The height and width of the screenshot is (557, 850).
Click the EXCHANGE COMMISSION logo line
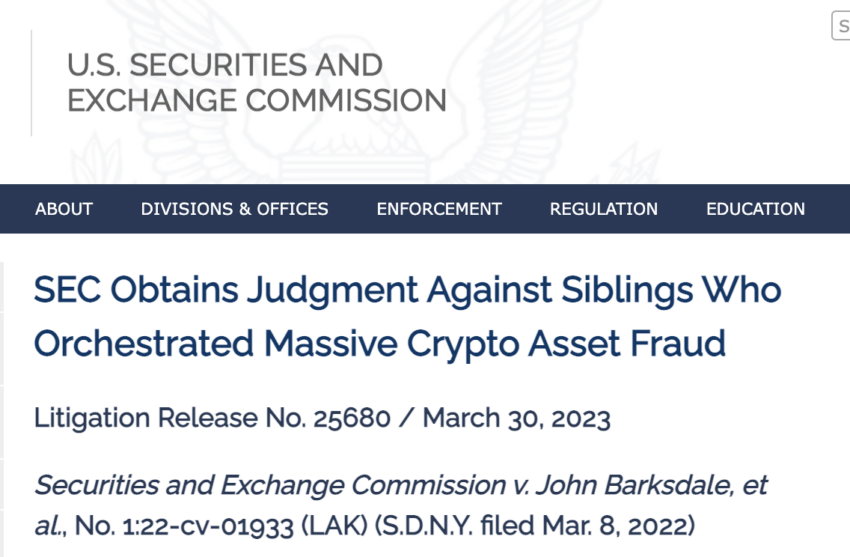click(x=257, y=101)
